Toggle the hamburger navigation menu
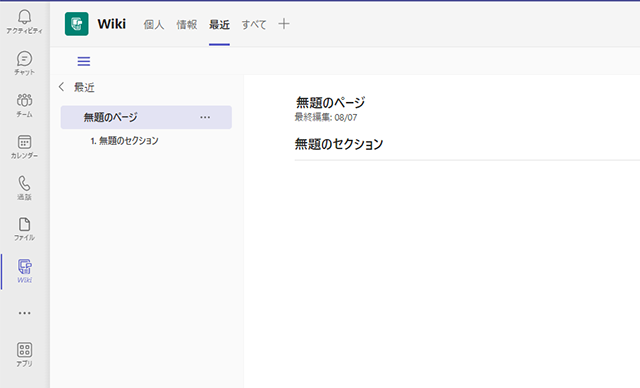Viewport: 640px width, 388px height. click(84, 61)
